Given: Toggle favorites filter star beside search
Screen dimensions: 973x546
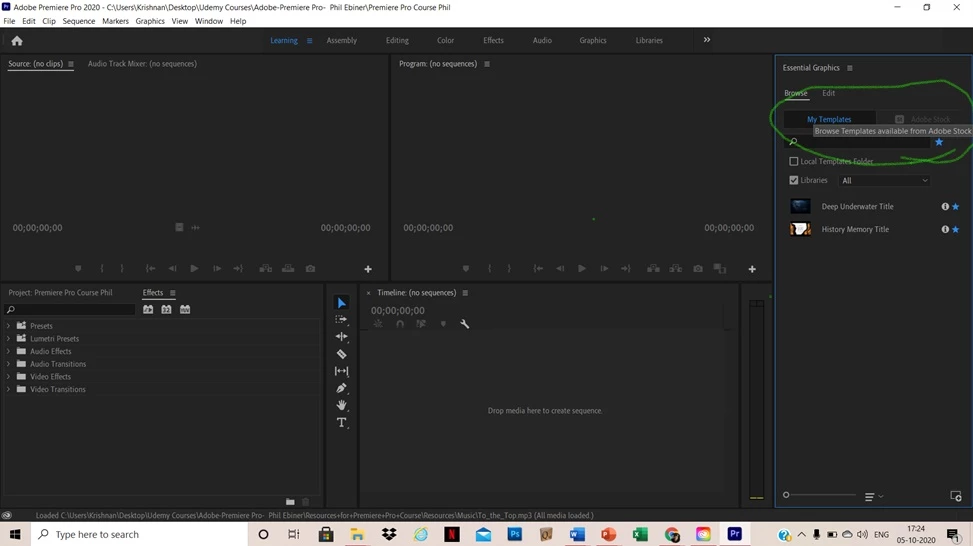Looking at the screenshot, I should coord(939,142).
